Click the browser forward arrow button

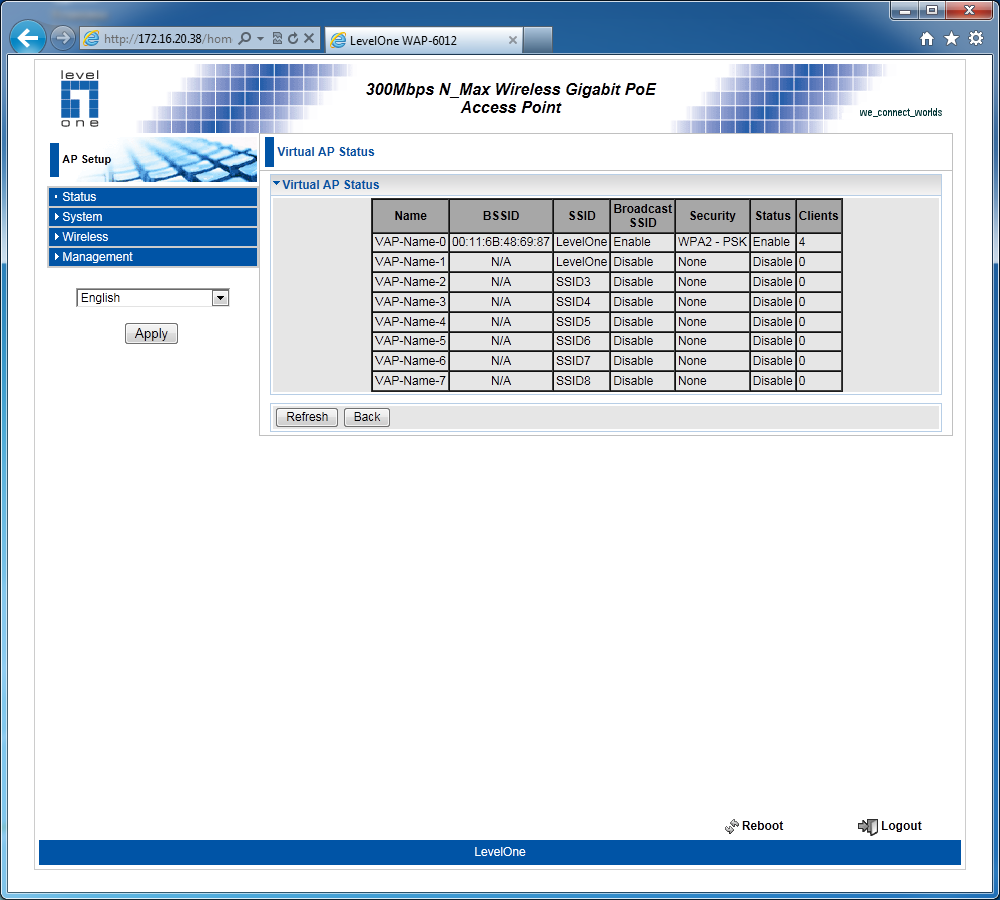coord(62,38)
